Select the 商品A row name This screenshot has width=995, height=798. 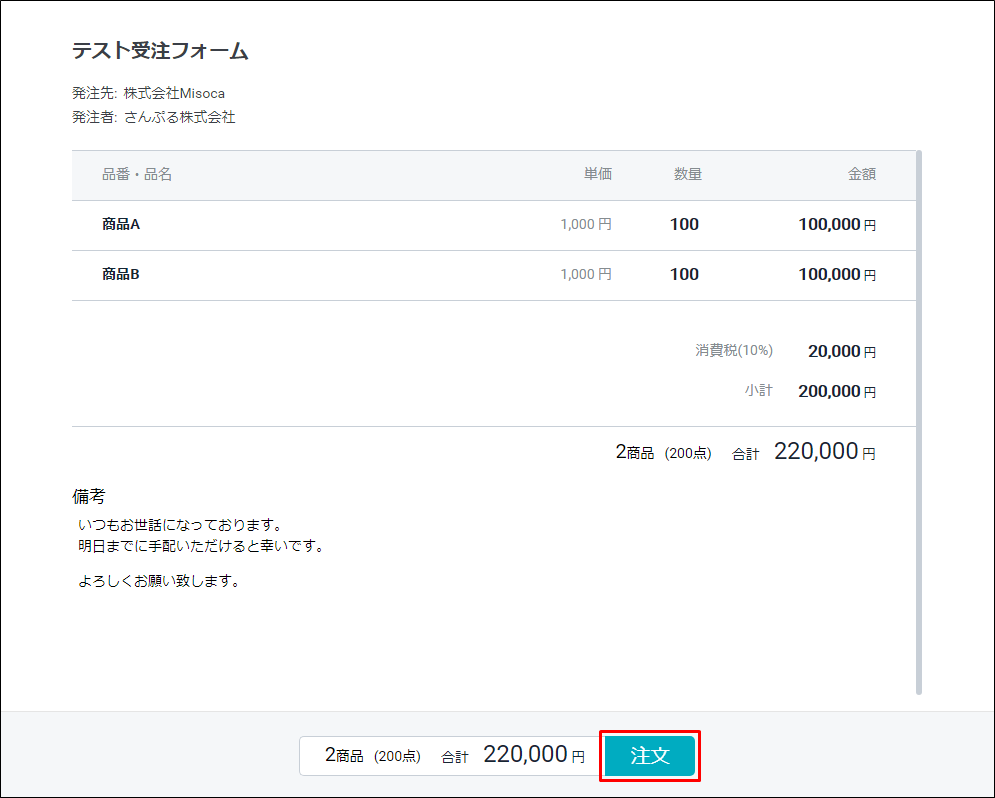tap(121, 224)
